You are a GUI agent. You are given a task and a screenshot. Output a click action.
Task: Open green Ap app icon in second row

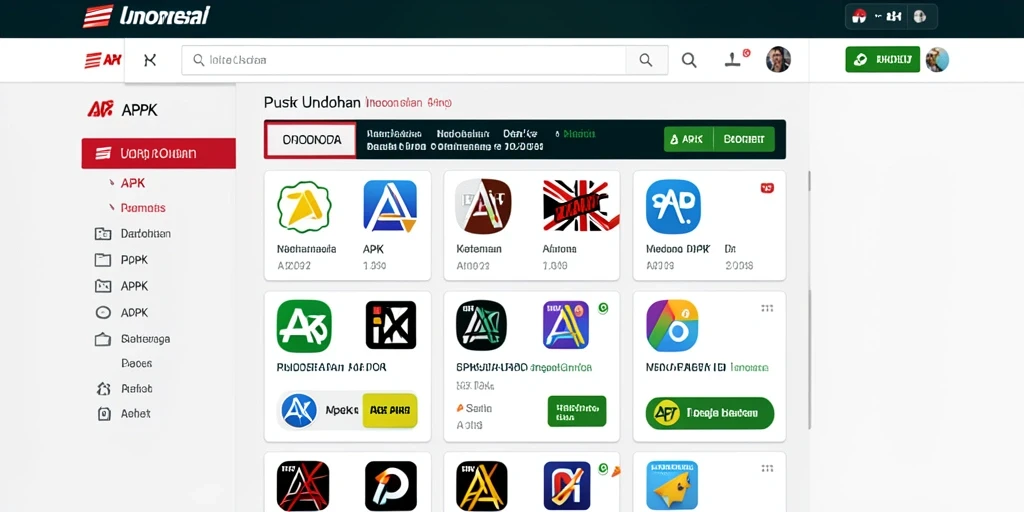[304, 326]
